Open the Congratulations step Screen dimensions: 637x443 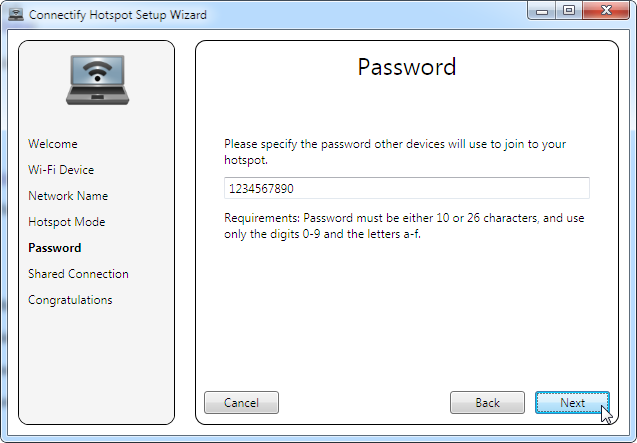pyautogui.click(x=70, y=300)
